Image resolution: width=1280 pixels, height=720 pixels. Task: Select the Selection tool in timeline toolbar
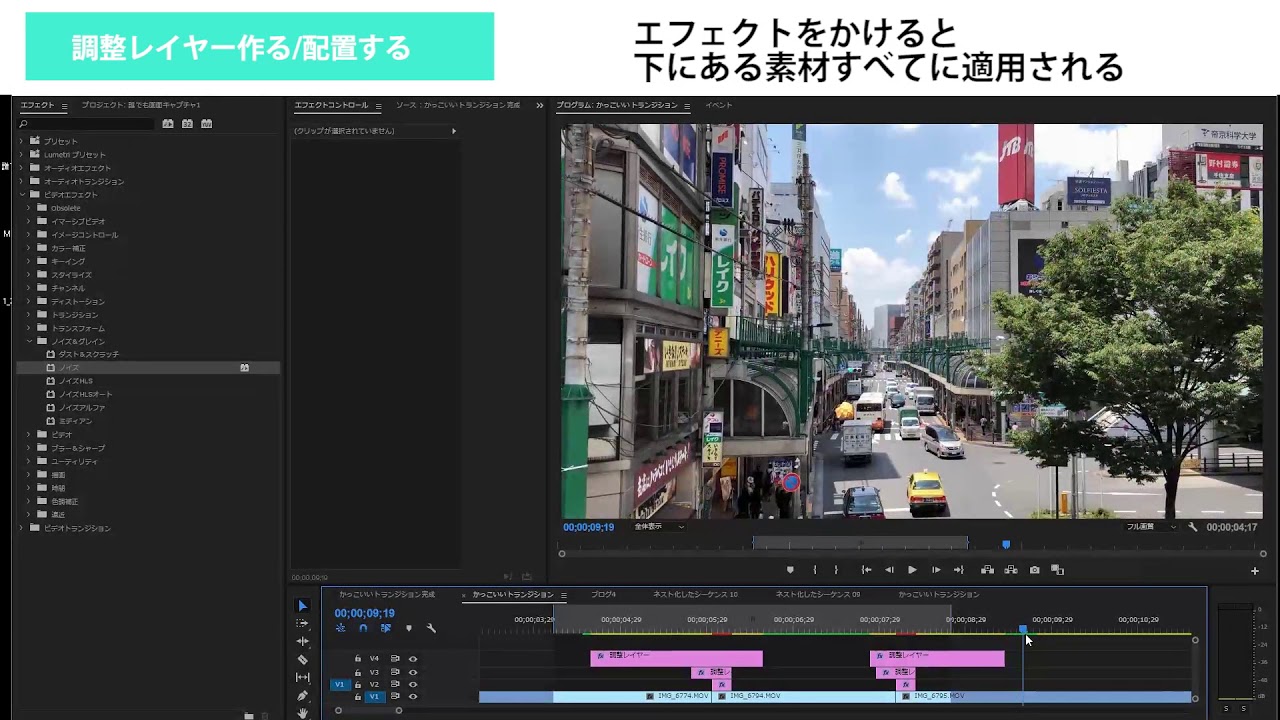tap(303, 606)
